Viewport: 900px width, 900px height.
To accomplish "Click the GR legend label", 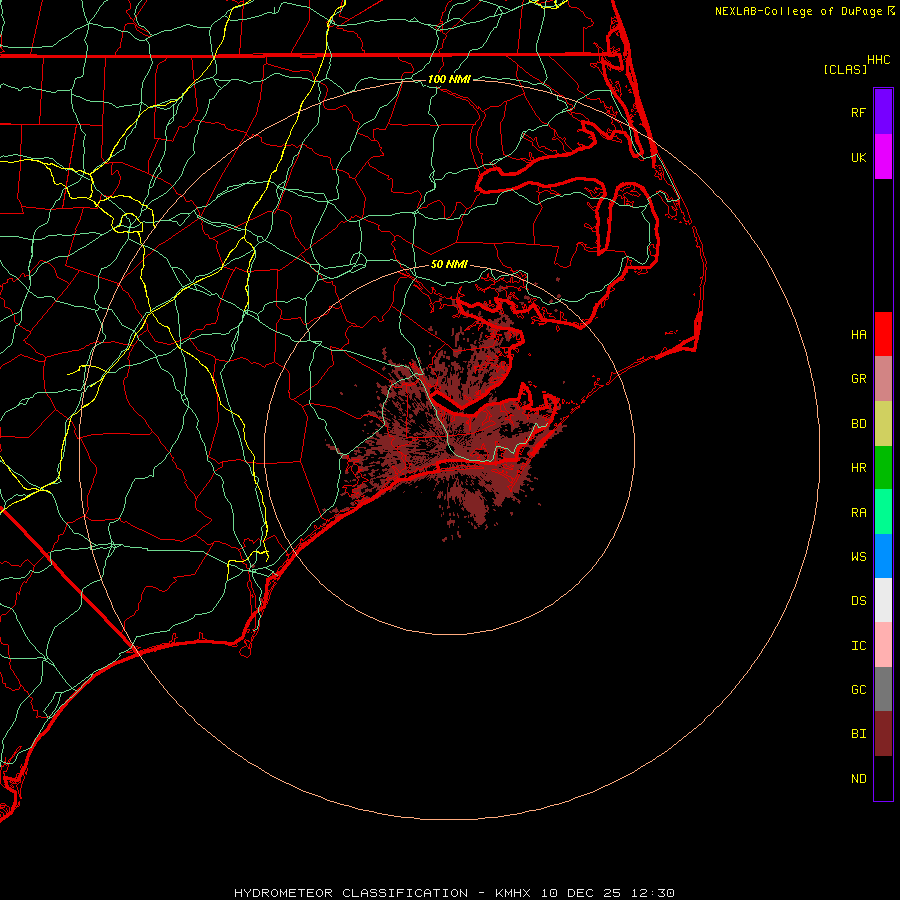I will click(x=858, y=379).
